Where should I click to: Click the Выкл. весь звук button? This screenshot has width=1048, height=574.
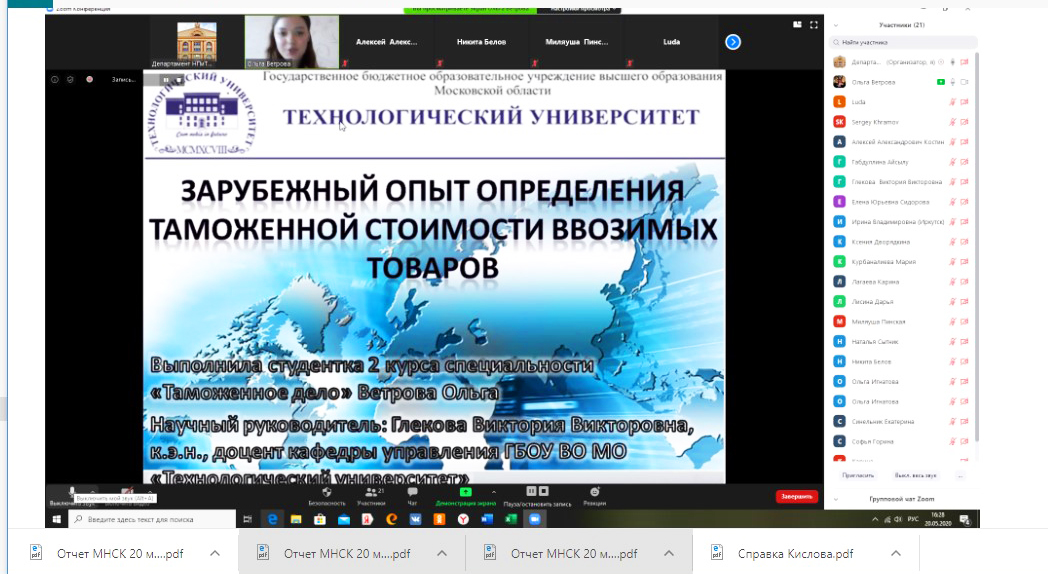tap(916, 475)
